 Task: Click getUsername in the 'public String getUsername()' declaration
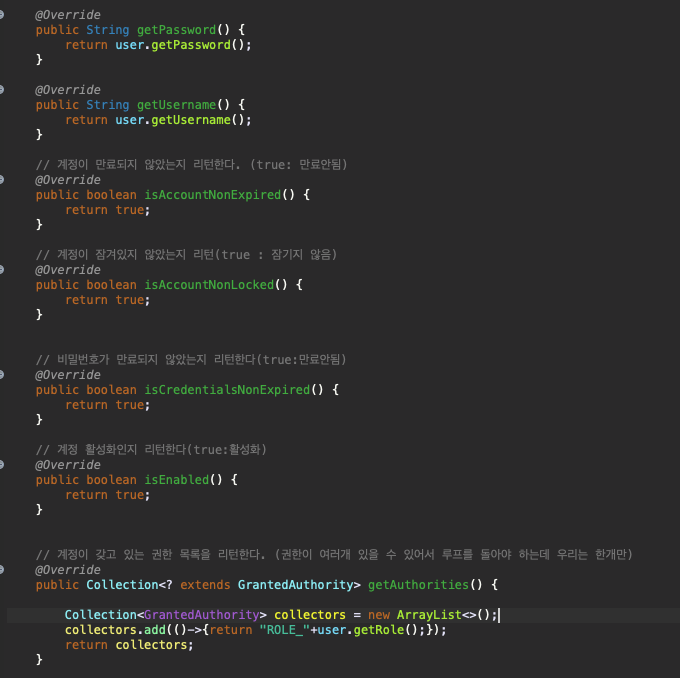click(176, 105)
